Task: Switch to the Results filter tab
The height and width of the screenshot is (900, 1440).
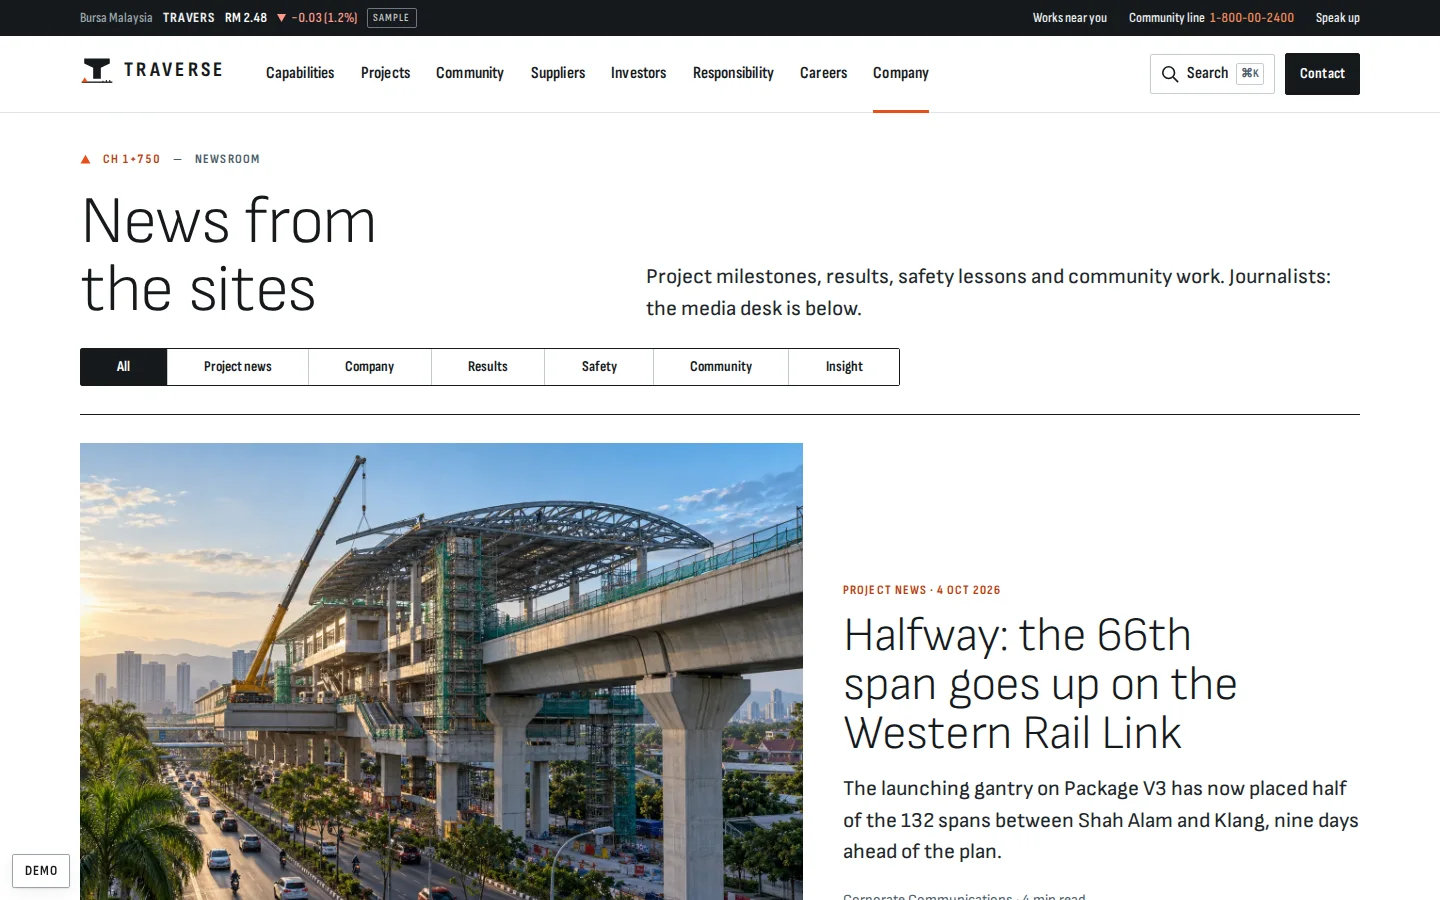Action: coord(488,367)
